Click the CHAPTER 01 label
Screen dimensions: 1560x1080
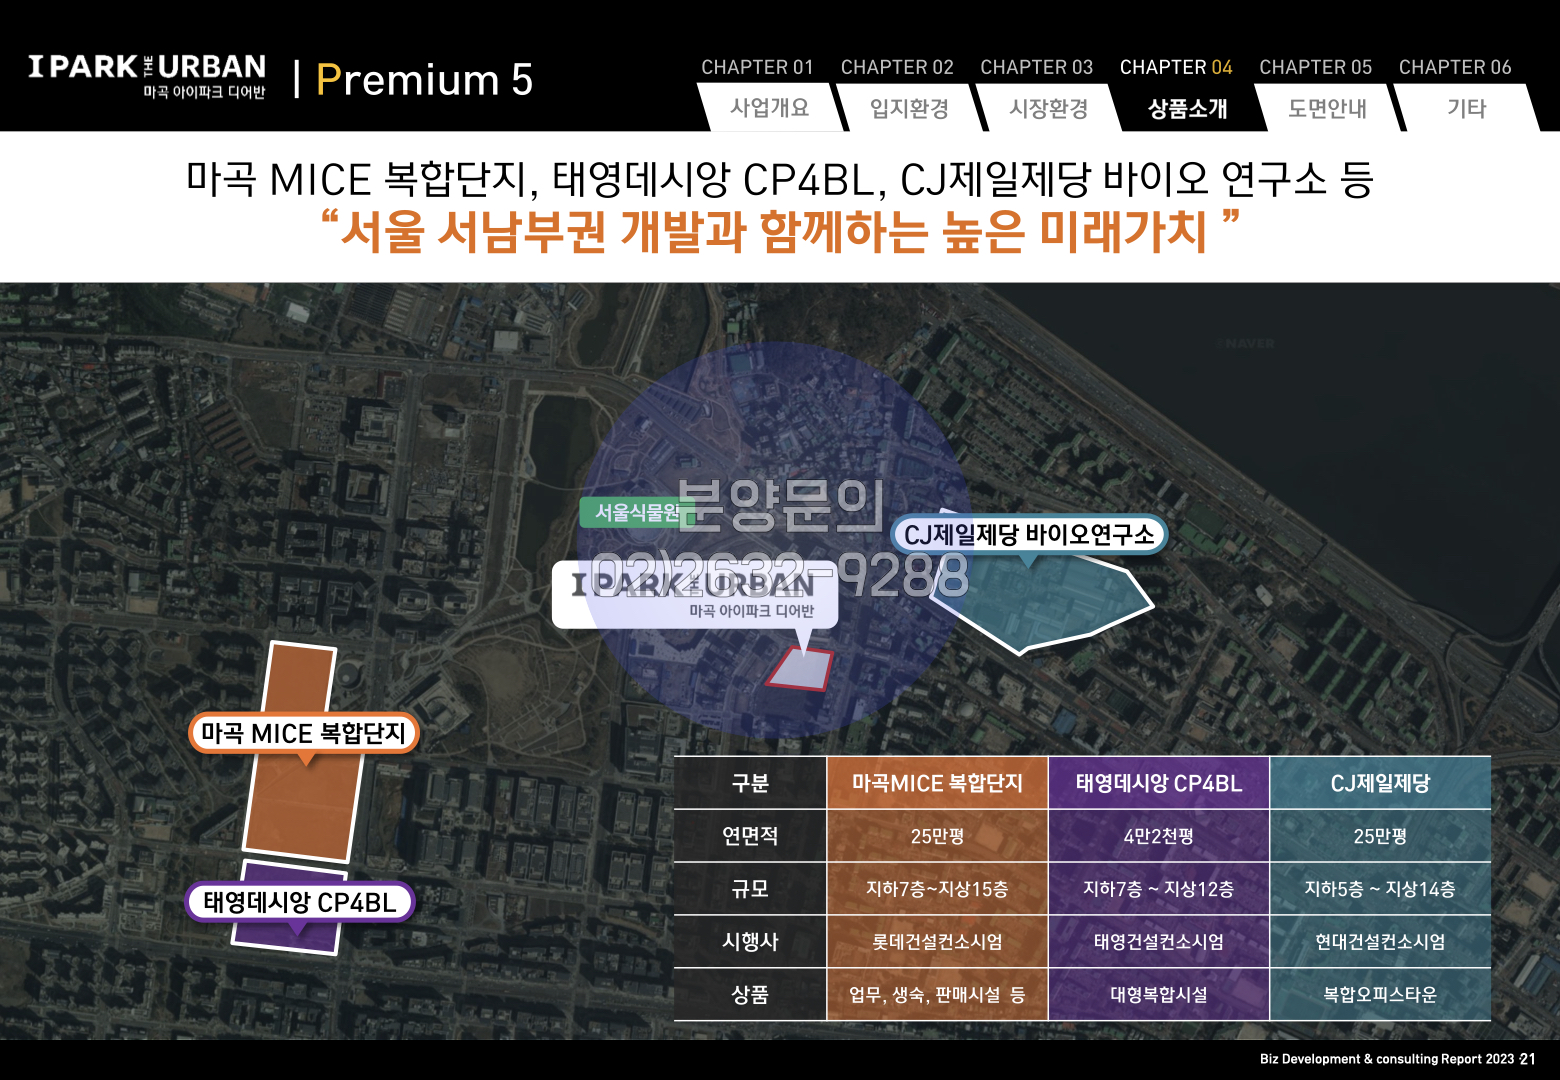757,67
